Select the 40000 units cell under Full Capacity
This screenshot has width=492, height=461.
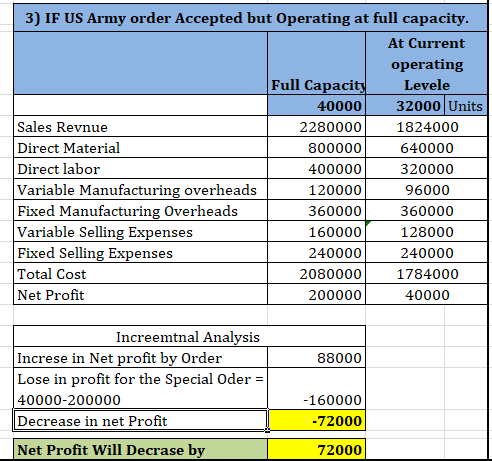(x=316, y=106)
